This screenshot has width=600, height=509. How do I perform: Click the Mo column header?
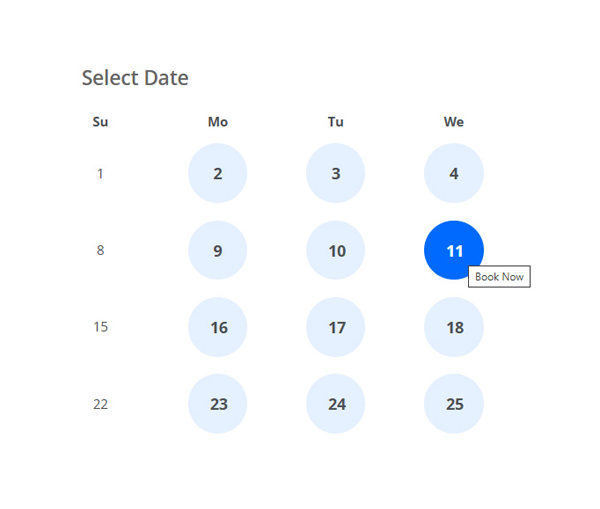[218, 122]
